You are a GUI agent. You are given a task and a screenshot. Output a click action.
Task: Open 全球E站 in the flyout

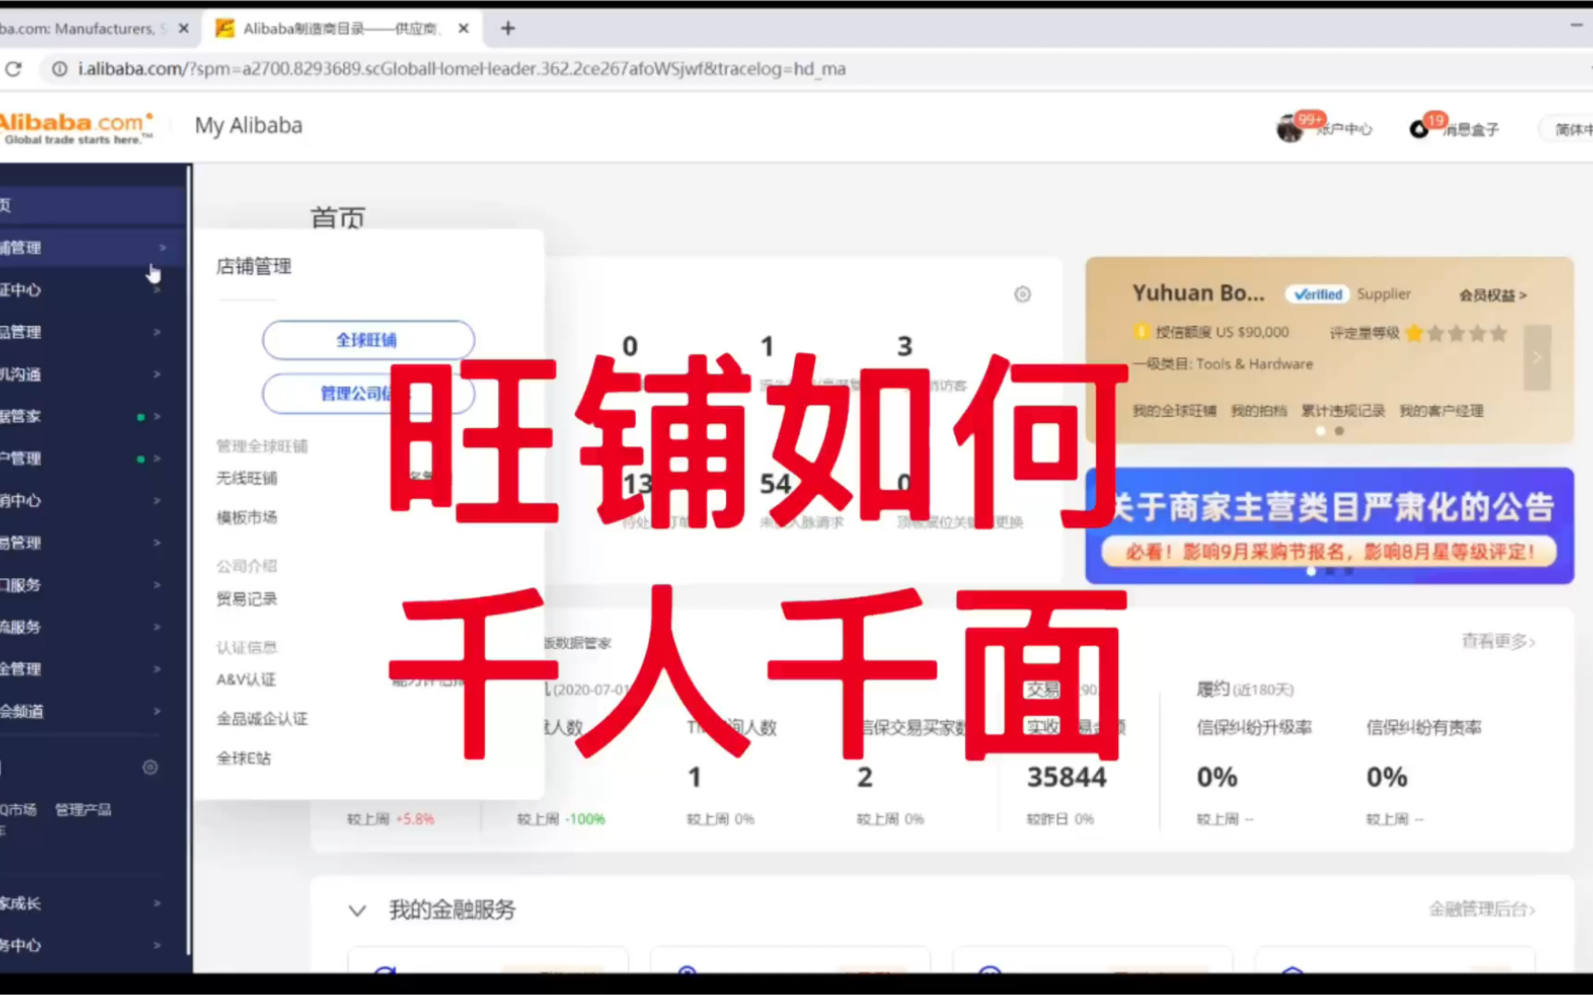tap(244, 758)
